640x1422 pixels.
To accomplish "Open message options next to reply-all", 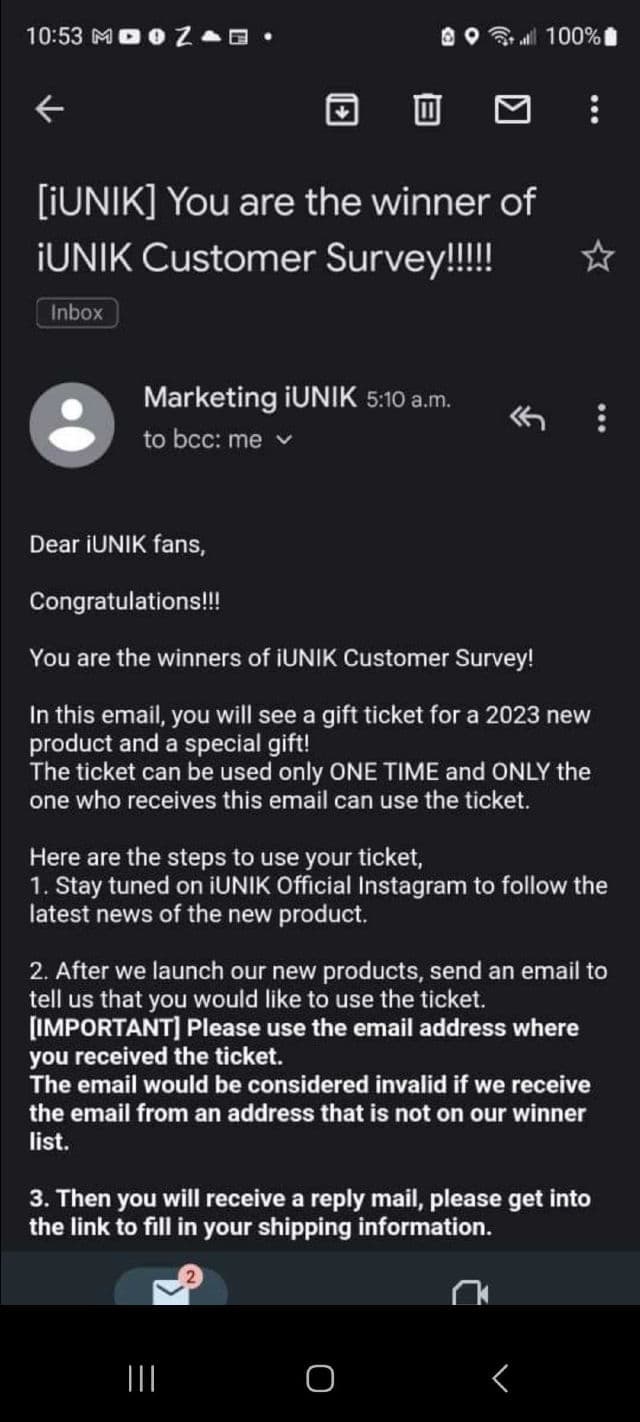I will 601,418.
